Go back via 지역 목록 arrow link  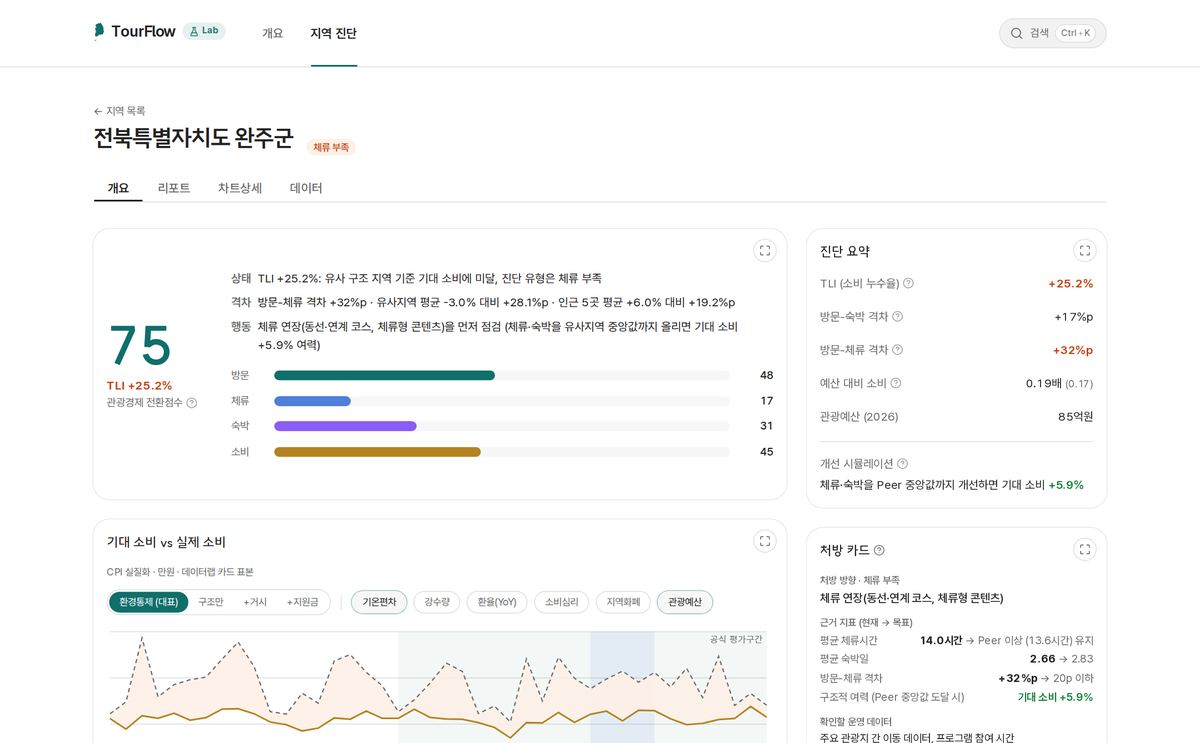(119, 111)
